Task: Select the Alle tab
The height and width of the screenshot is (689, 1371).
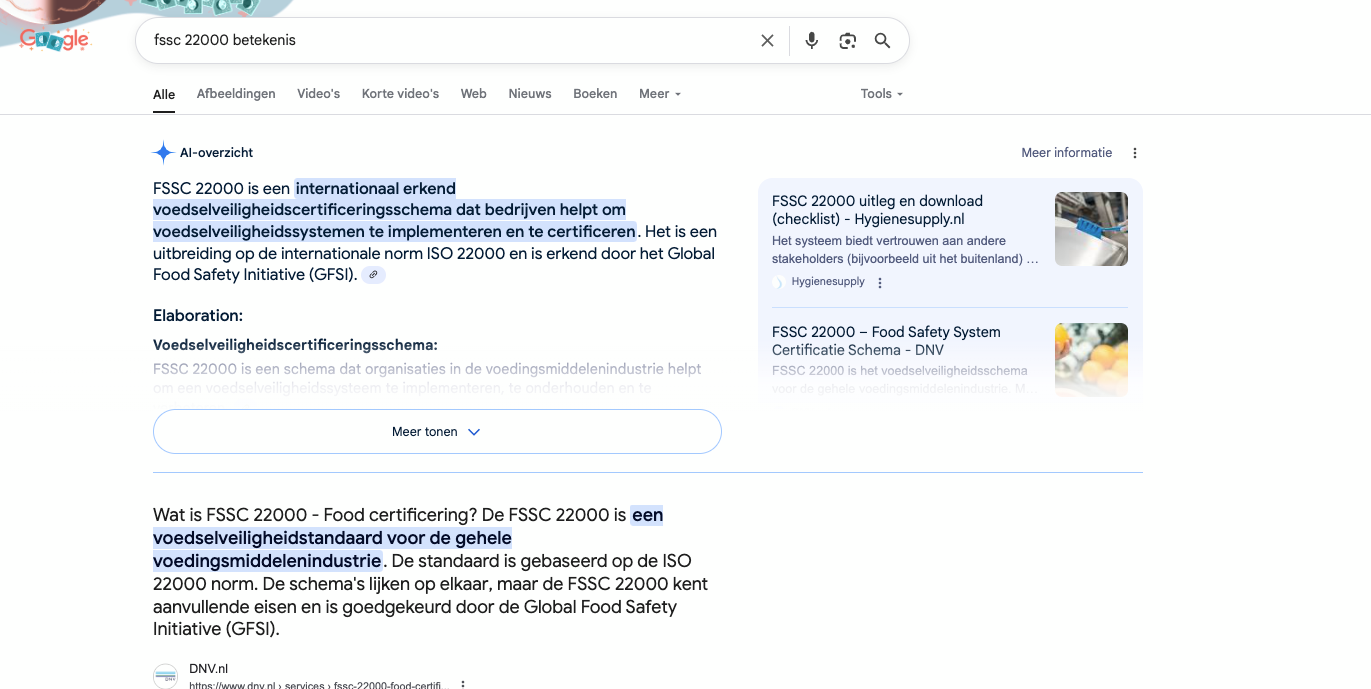Action: [164, 94]
